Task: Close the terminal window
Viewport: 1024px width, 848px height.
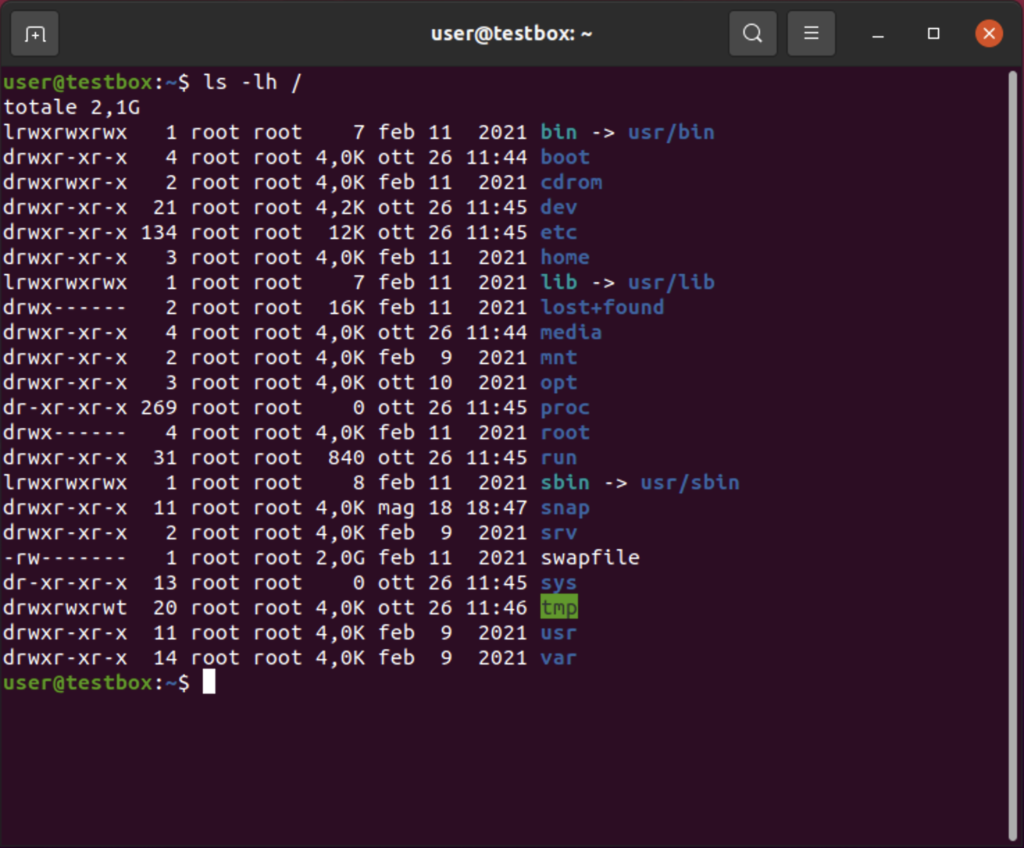Action: pos(988,34)
